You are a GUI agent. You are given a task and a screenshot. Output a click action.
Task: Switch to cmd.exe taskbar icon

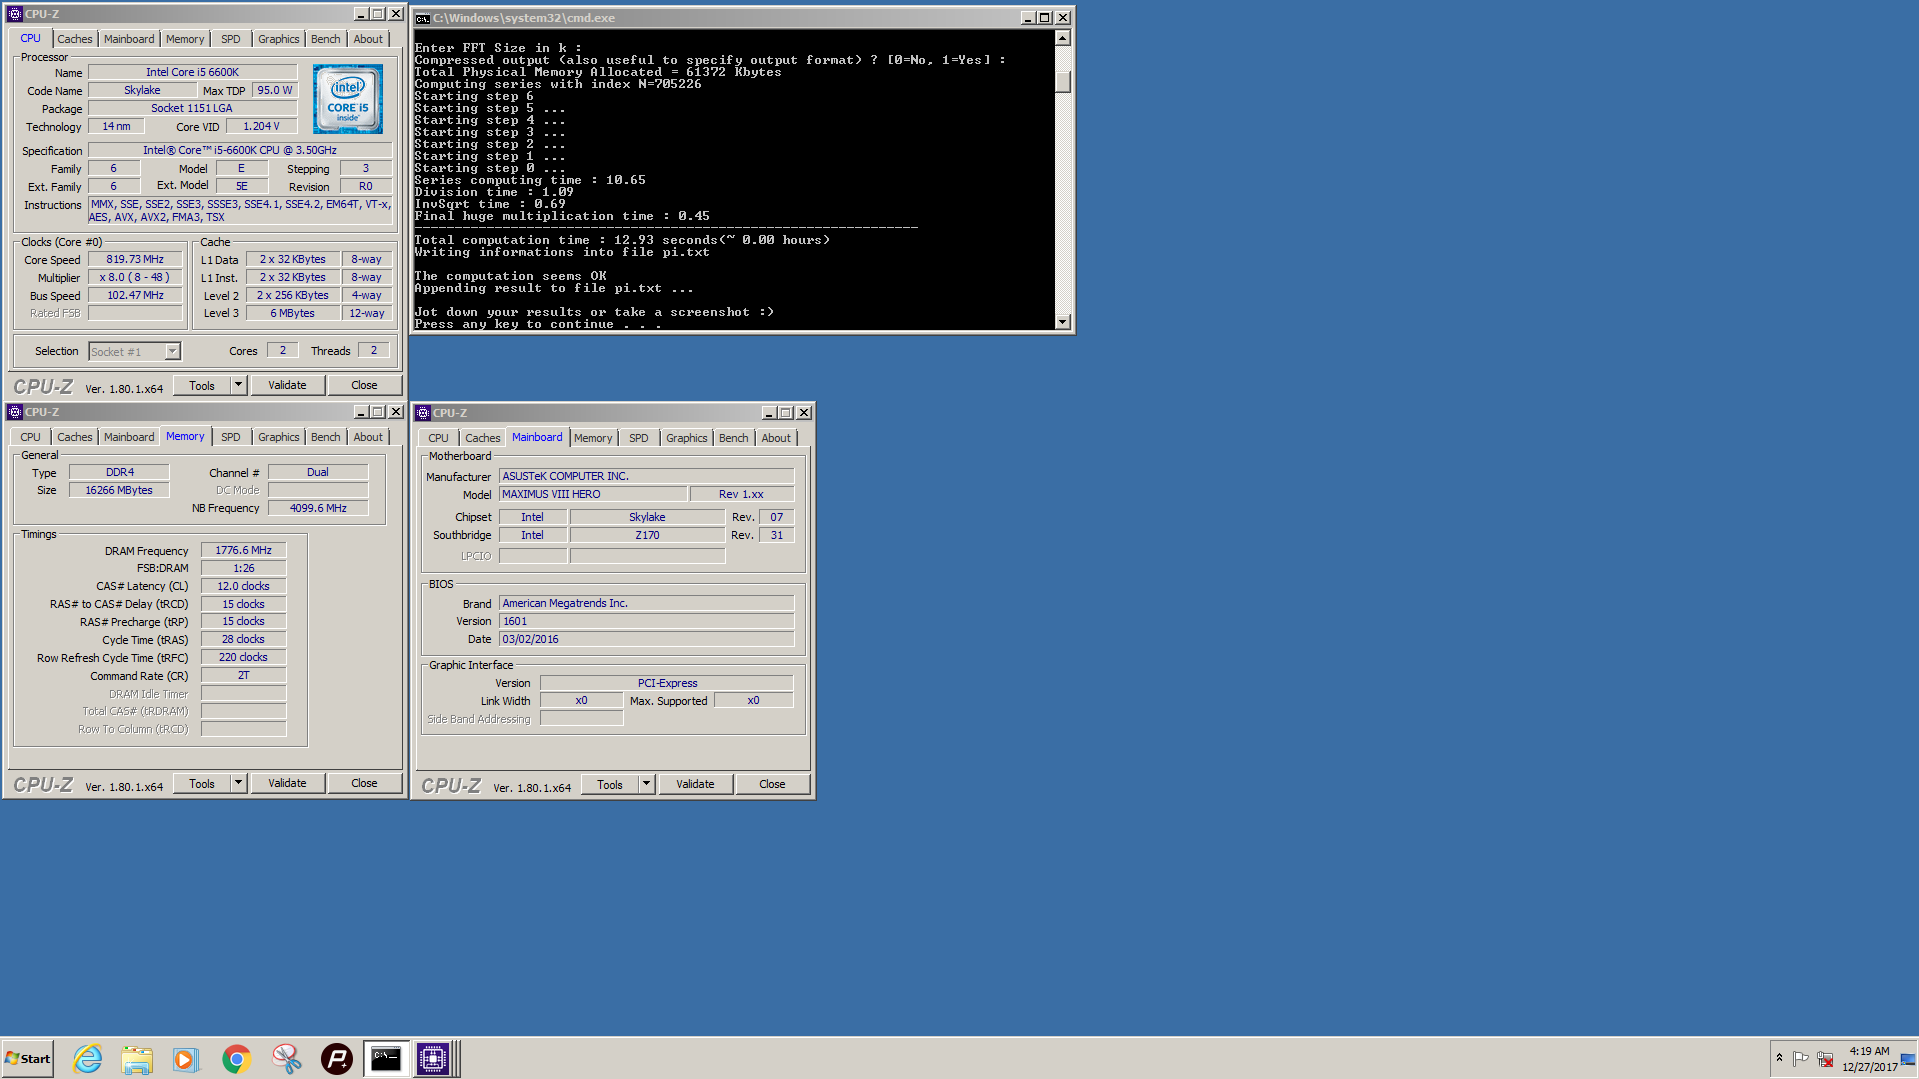385,1059
